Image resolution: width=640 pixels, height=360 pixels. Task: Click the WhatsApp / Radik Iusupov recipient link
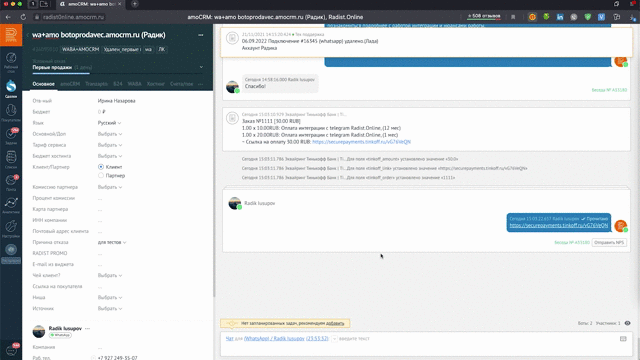point(274,338)
